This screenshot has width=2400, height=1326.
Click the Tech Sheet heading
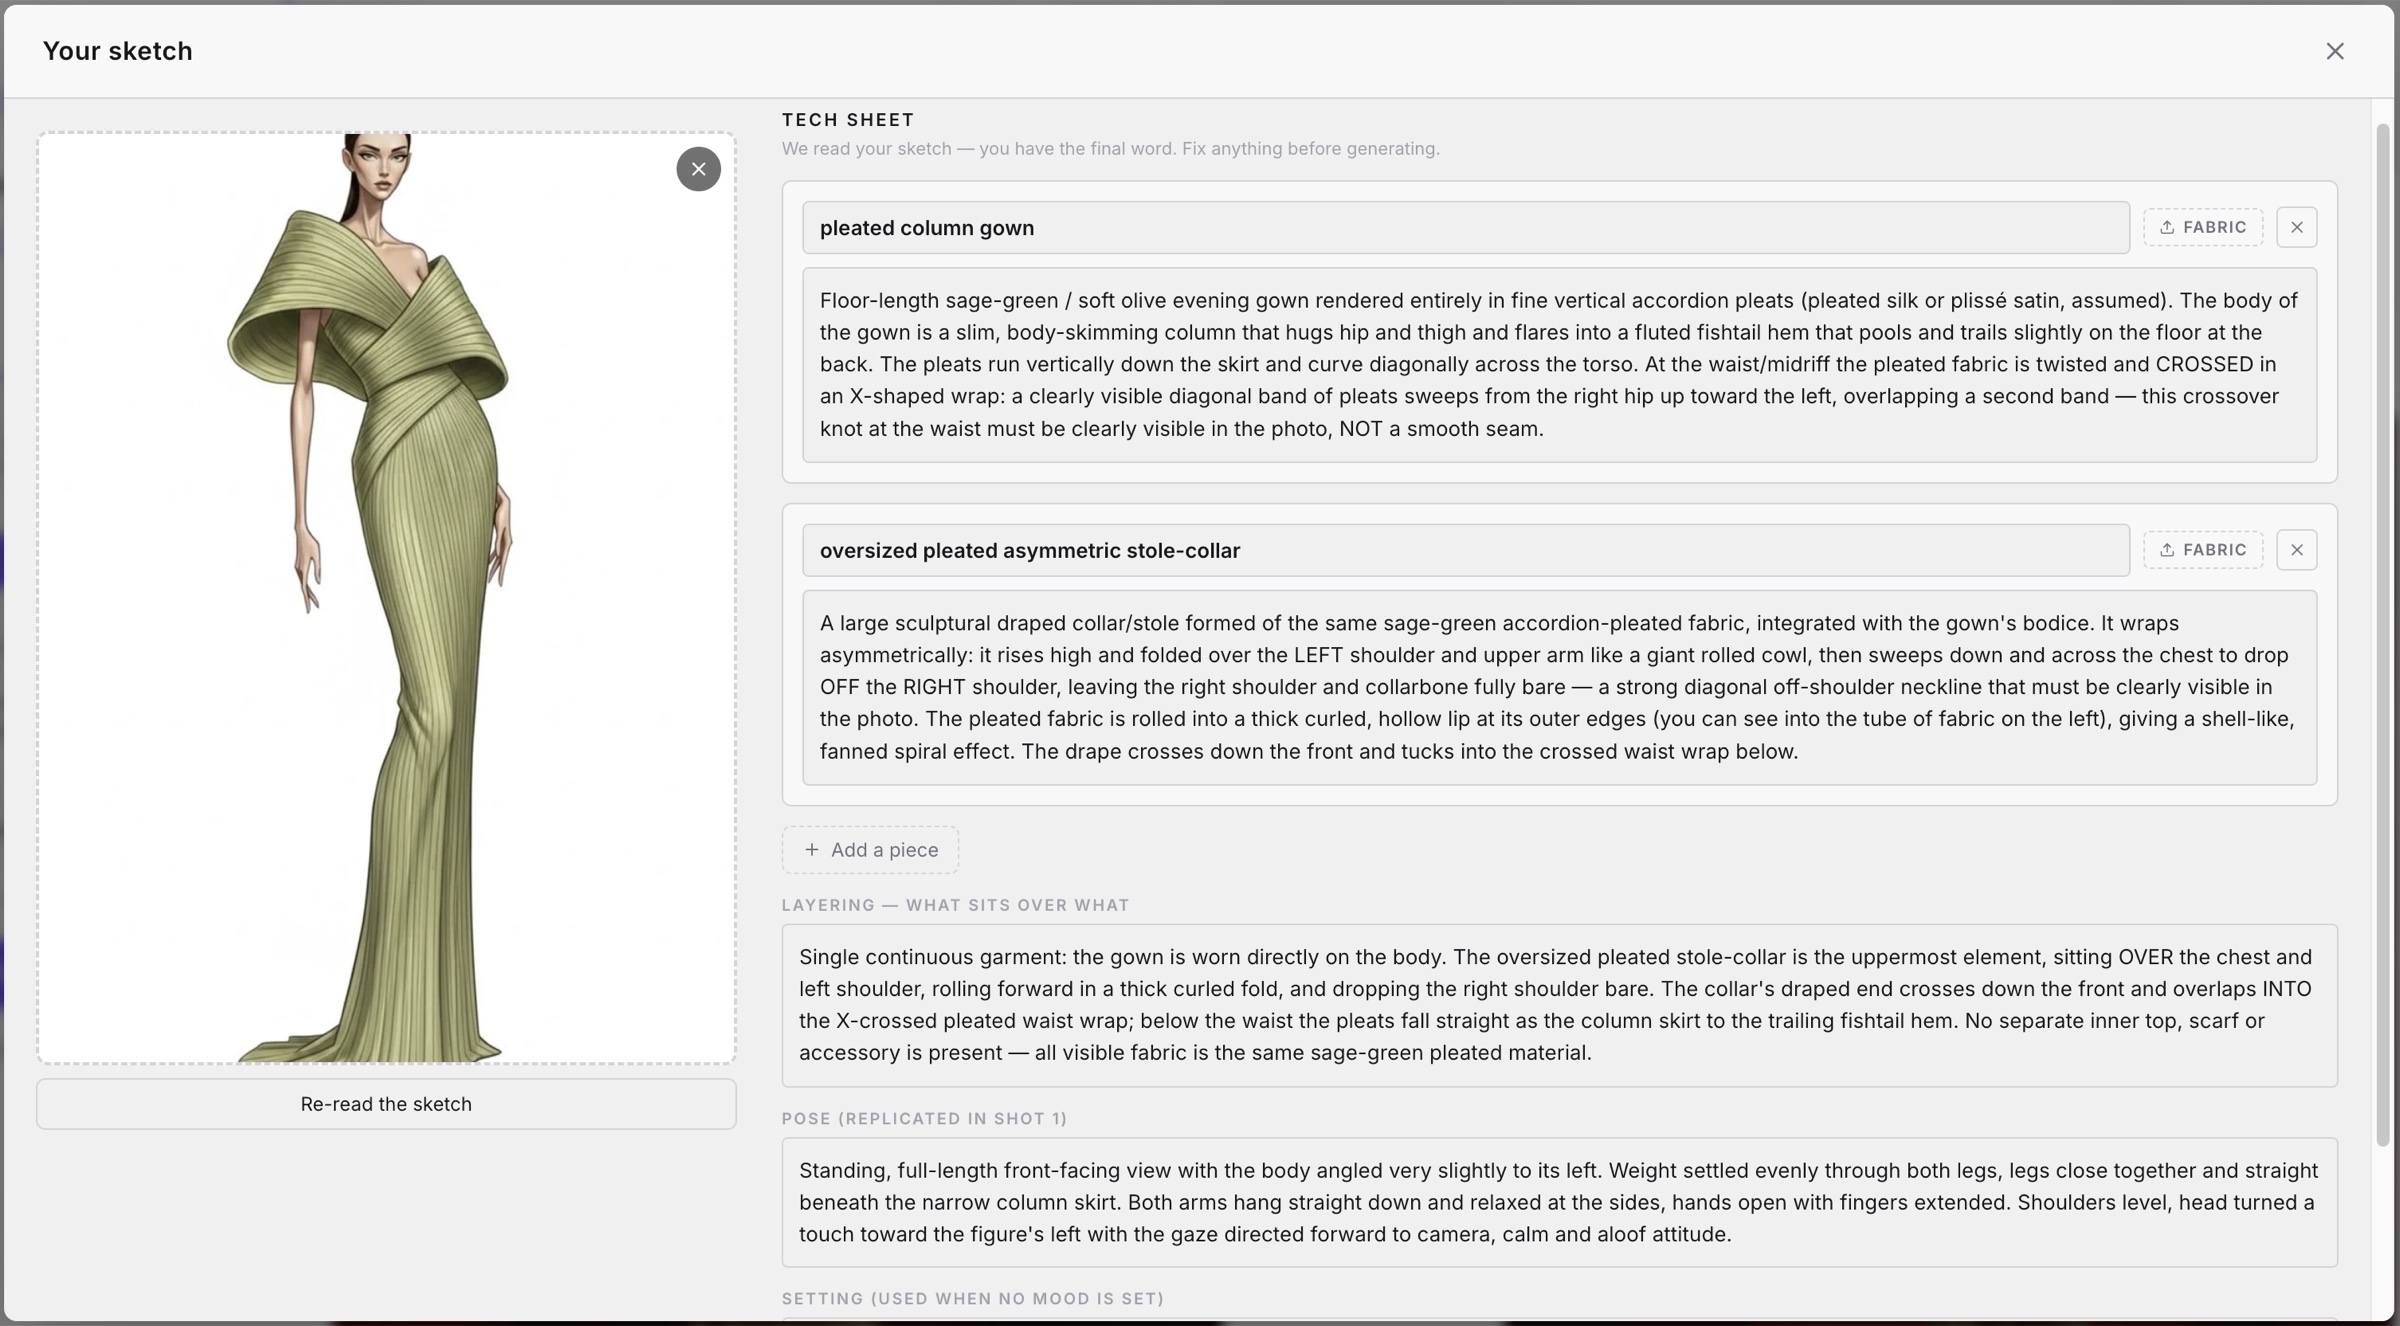pos(848,120)
